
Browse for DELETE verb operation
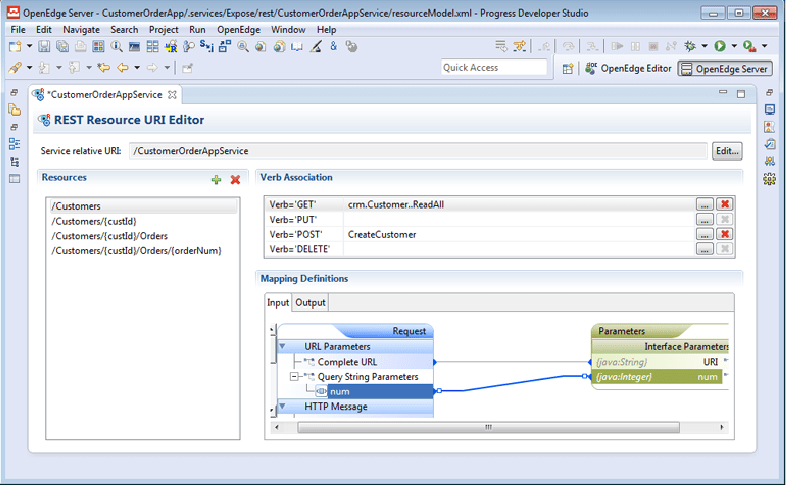704,249
